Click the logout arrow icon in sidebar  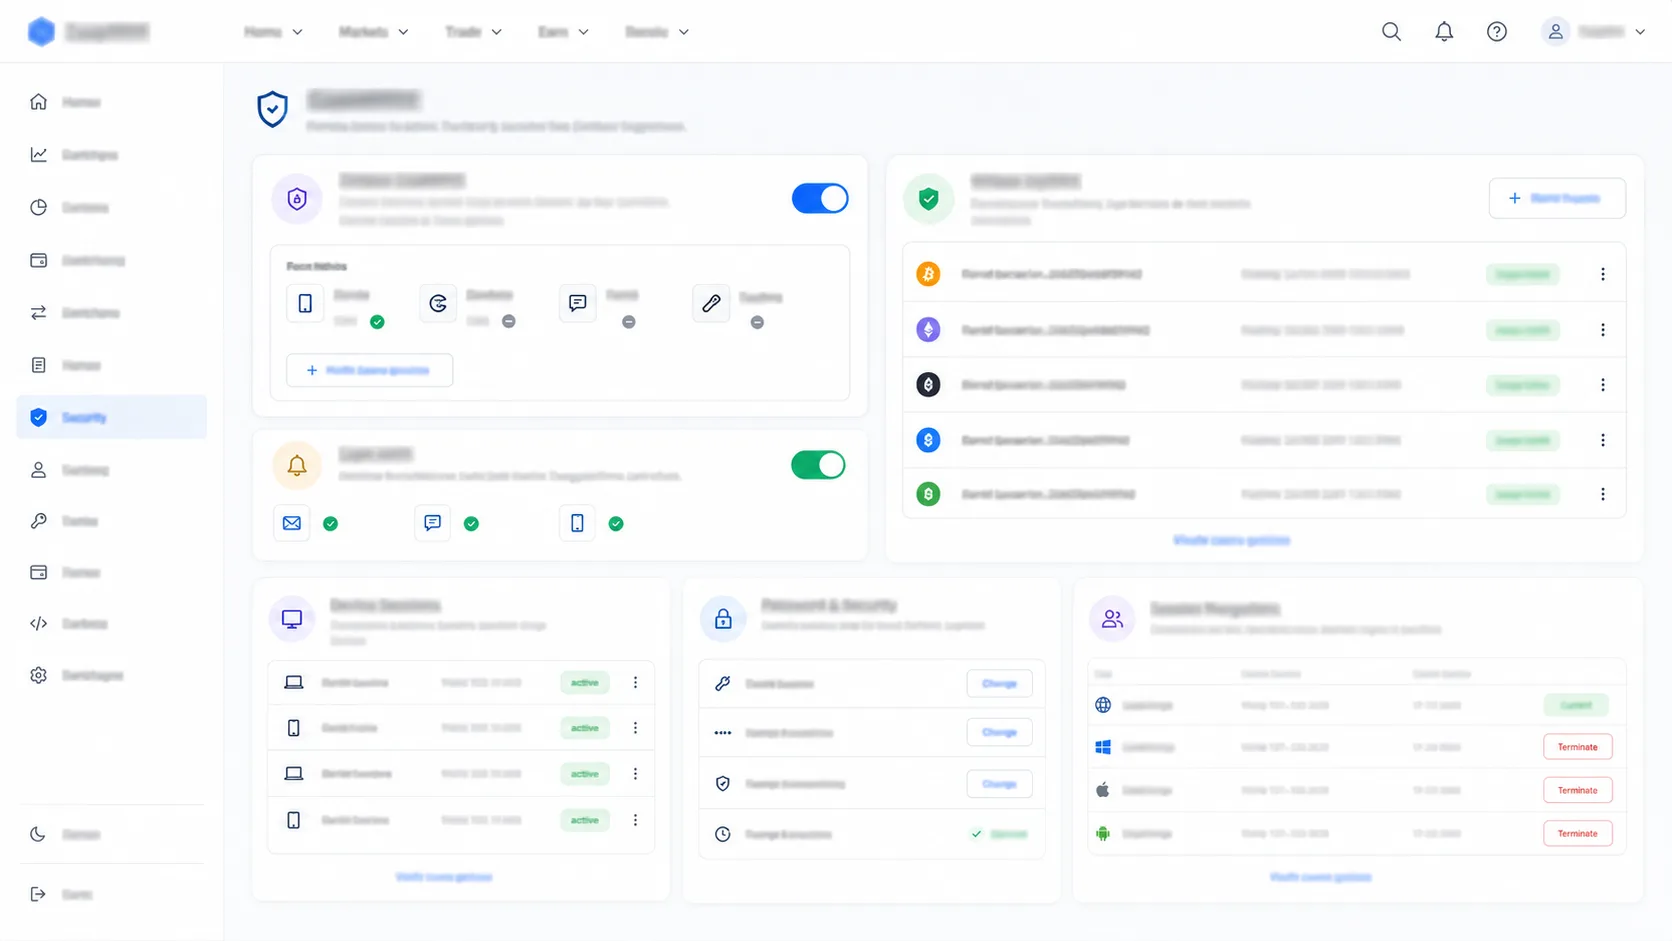click(38, 894)
